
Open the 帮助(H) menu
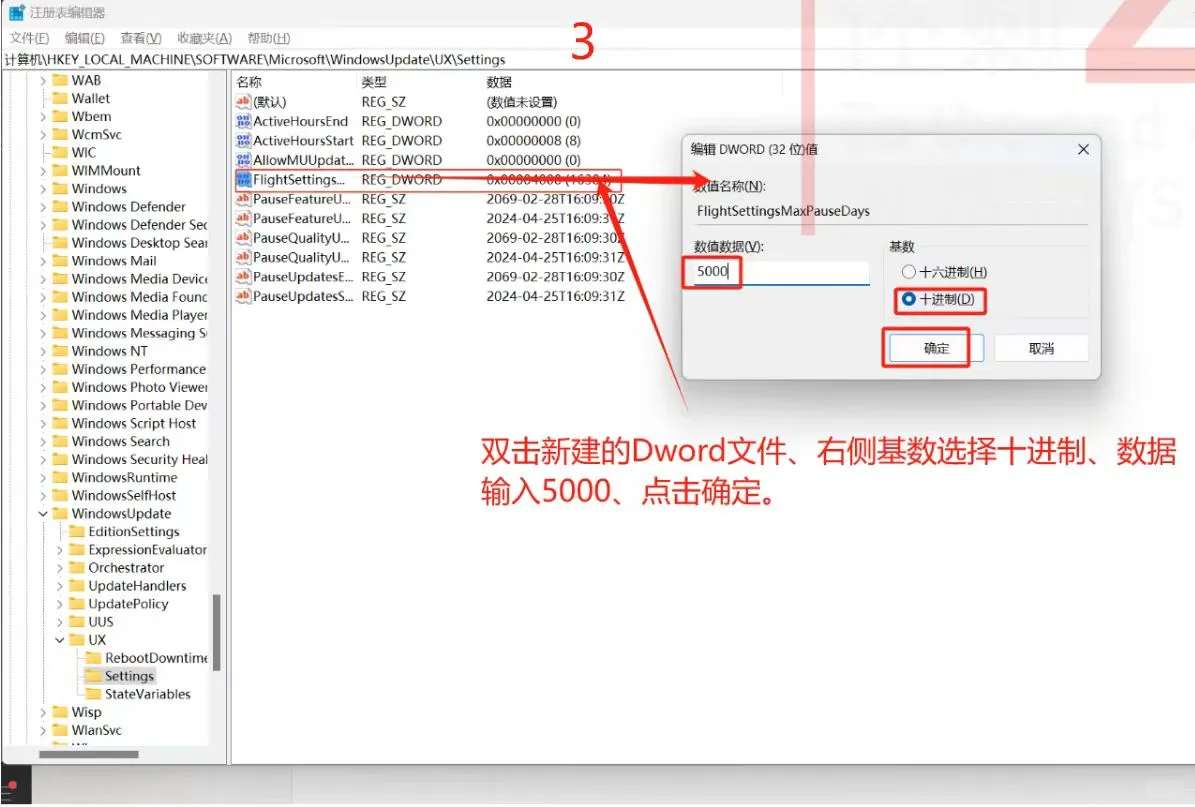[x=268, y=38]
